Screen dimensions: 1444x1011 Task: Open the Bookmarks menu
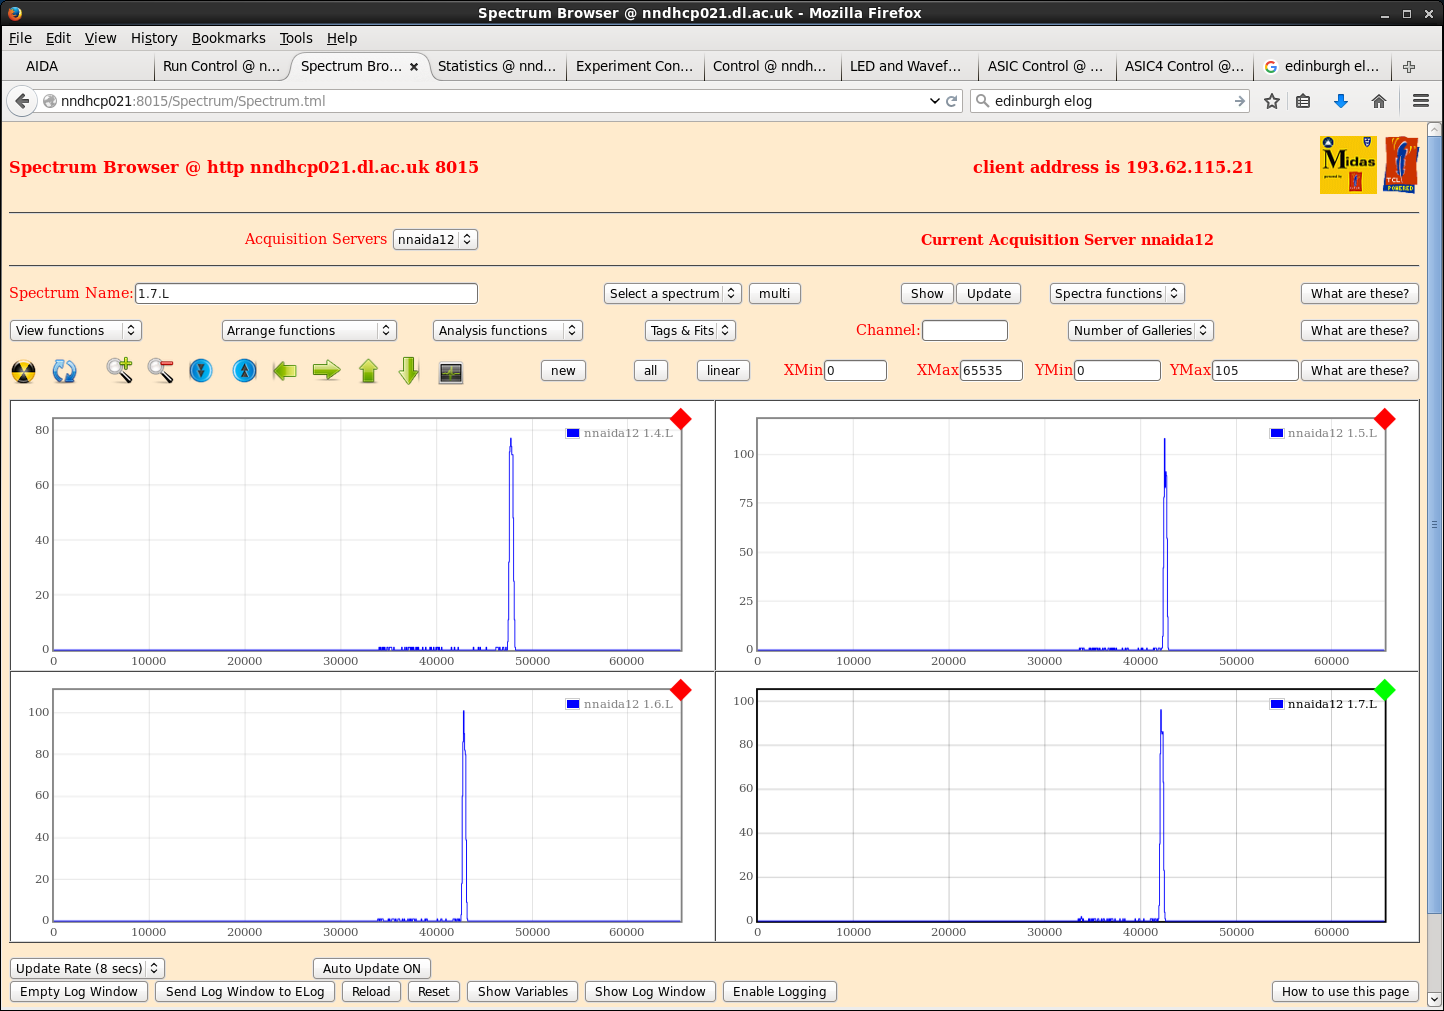click(x=228, y=38)
